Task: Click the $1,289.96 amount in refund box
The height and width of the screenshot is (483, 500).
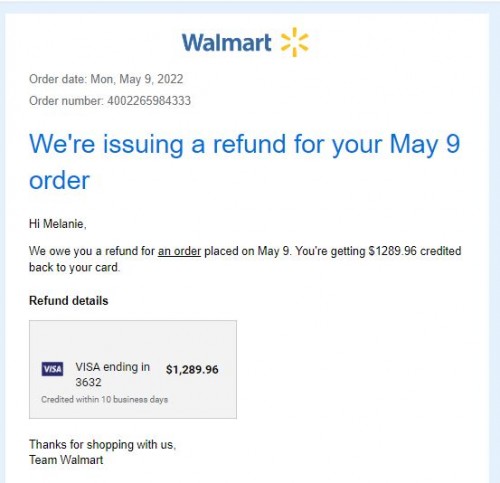Action: pyautogui.click(x=192, y=369)
